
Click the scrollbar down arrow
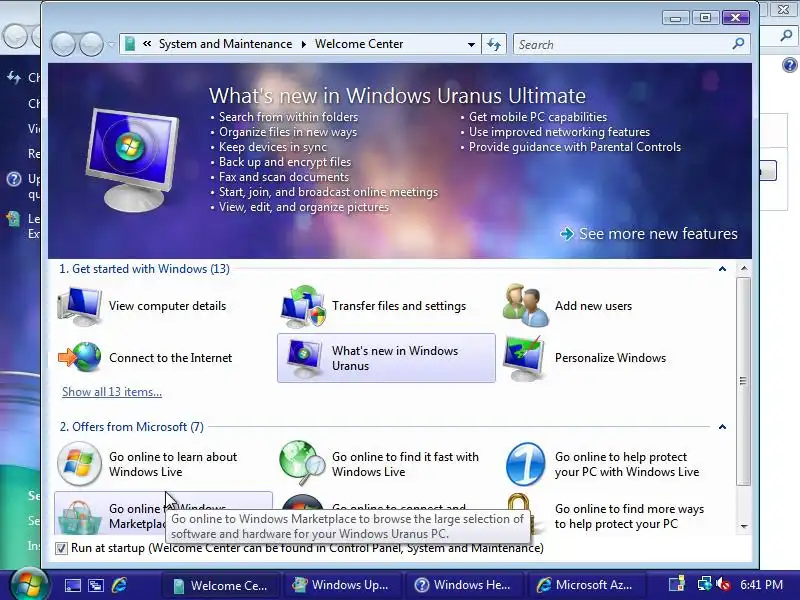744,526
